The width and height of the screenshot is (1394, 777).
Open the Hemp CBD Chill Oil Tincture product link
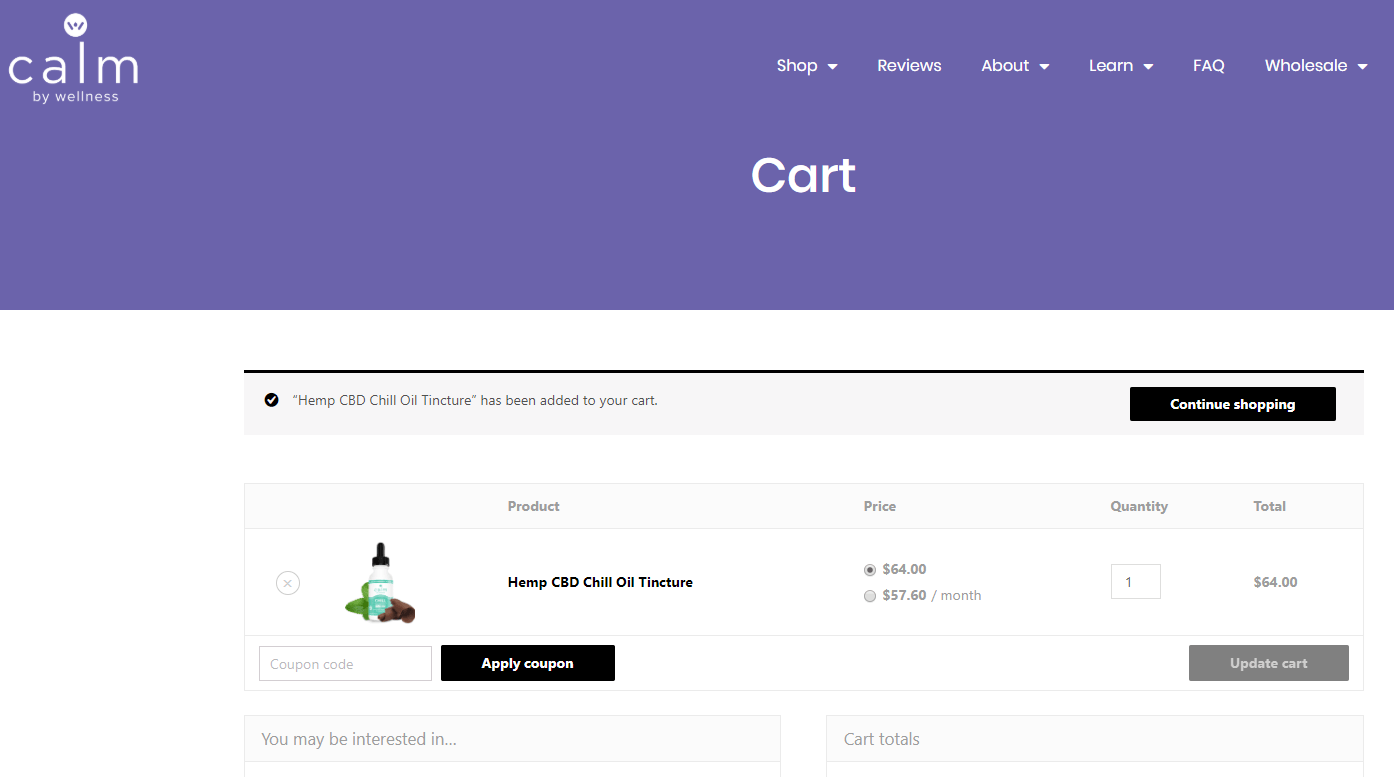pyautogui.click(x=600, y=582)
